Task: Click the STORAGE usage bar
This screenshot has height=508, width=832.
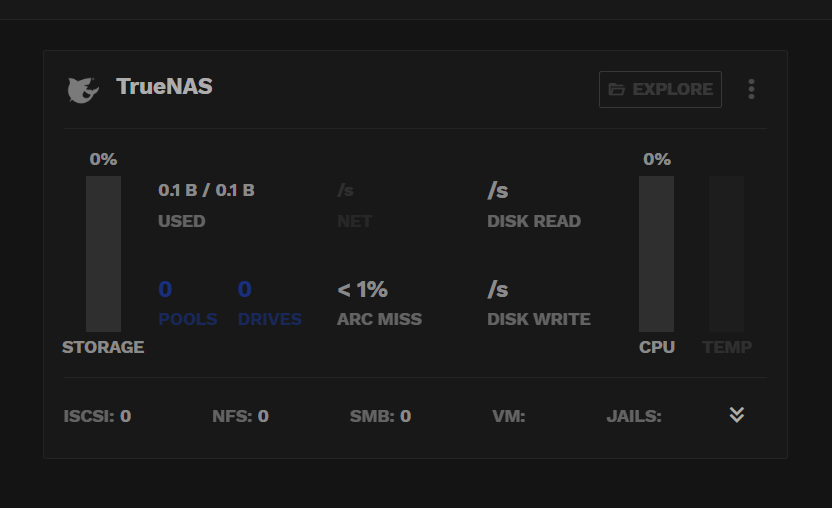Action: (x=103, y=254)
